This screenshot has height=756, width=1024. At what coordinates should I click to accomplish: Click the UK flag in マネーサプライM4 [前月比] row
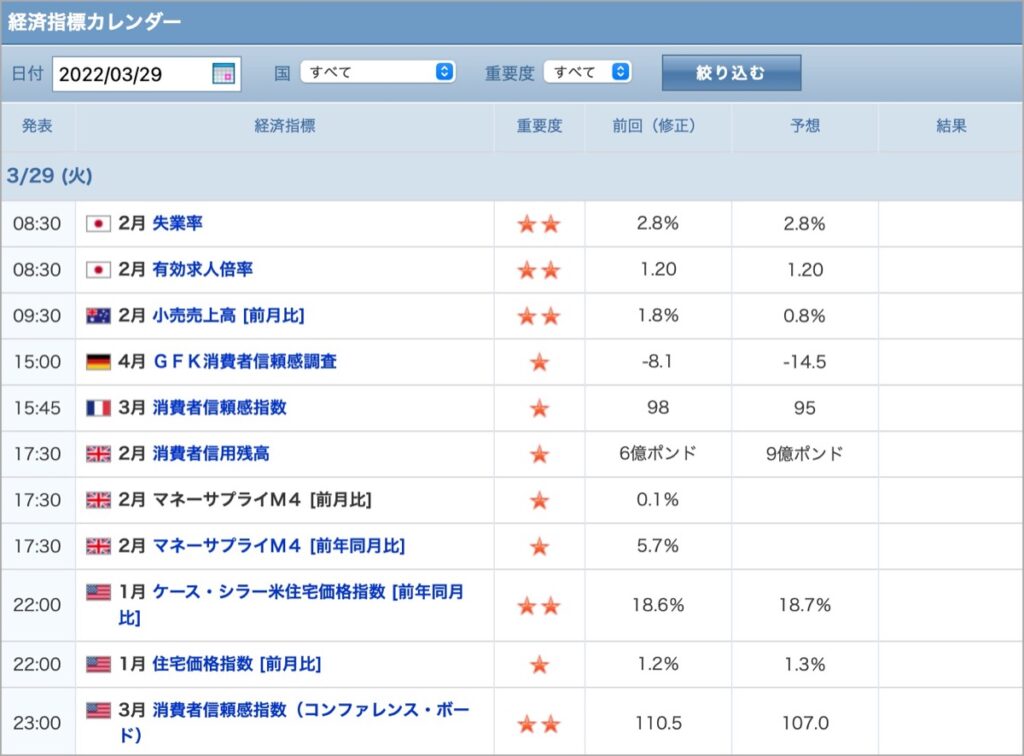(x=99, y=500)
